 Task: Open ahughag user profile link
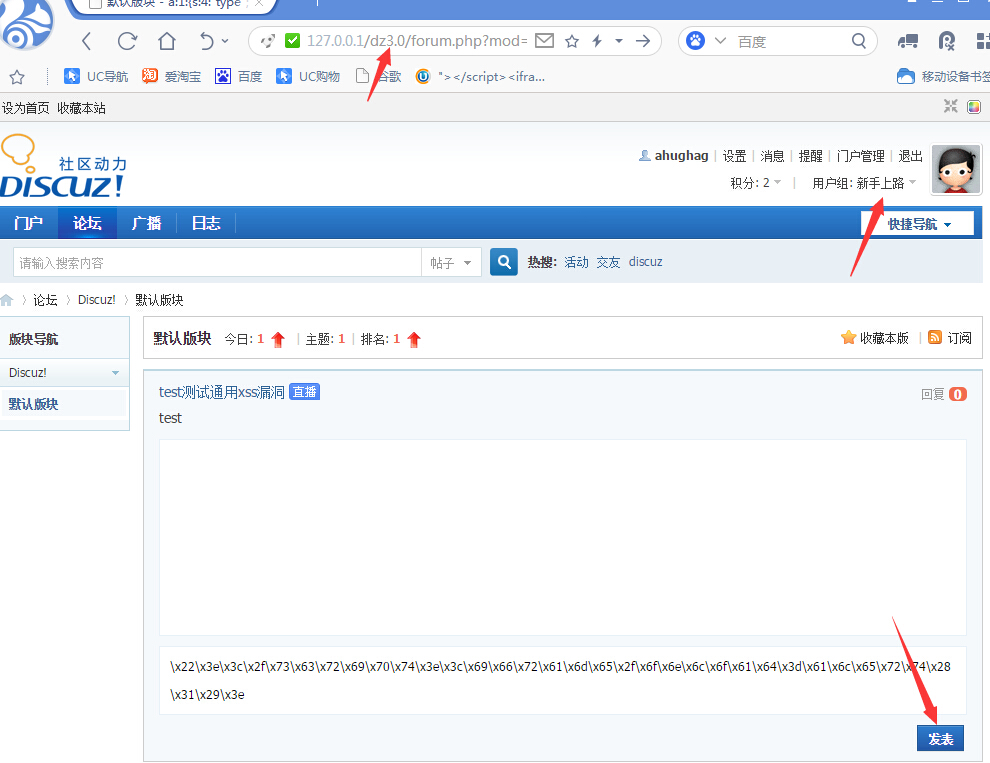click(x=681, y=155)
